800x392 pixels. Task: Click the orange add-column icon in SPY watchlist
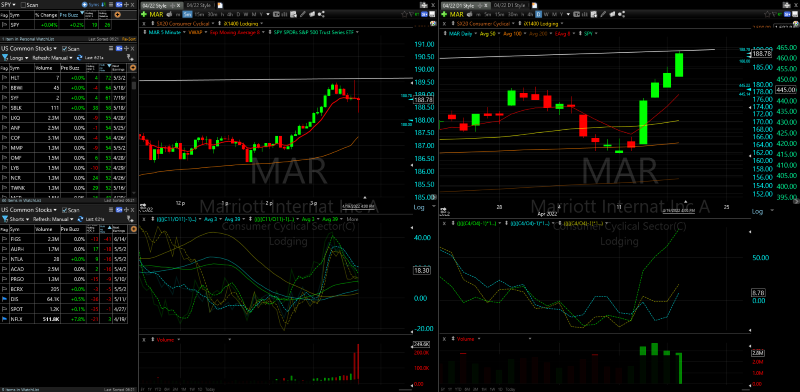pyautogui.click(x=117, y=14)
